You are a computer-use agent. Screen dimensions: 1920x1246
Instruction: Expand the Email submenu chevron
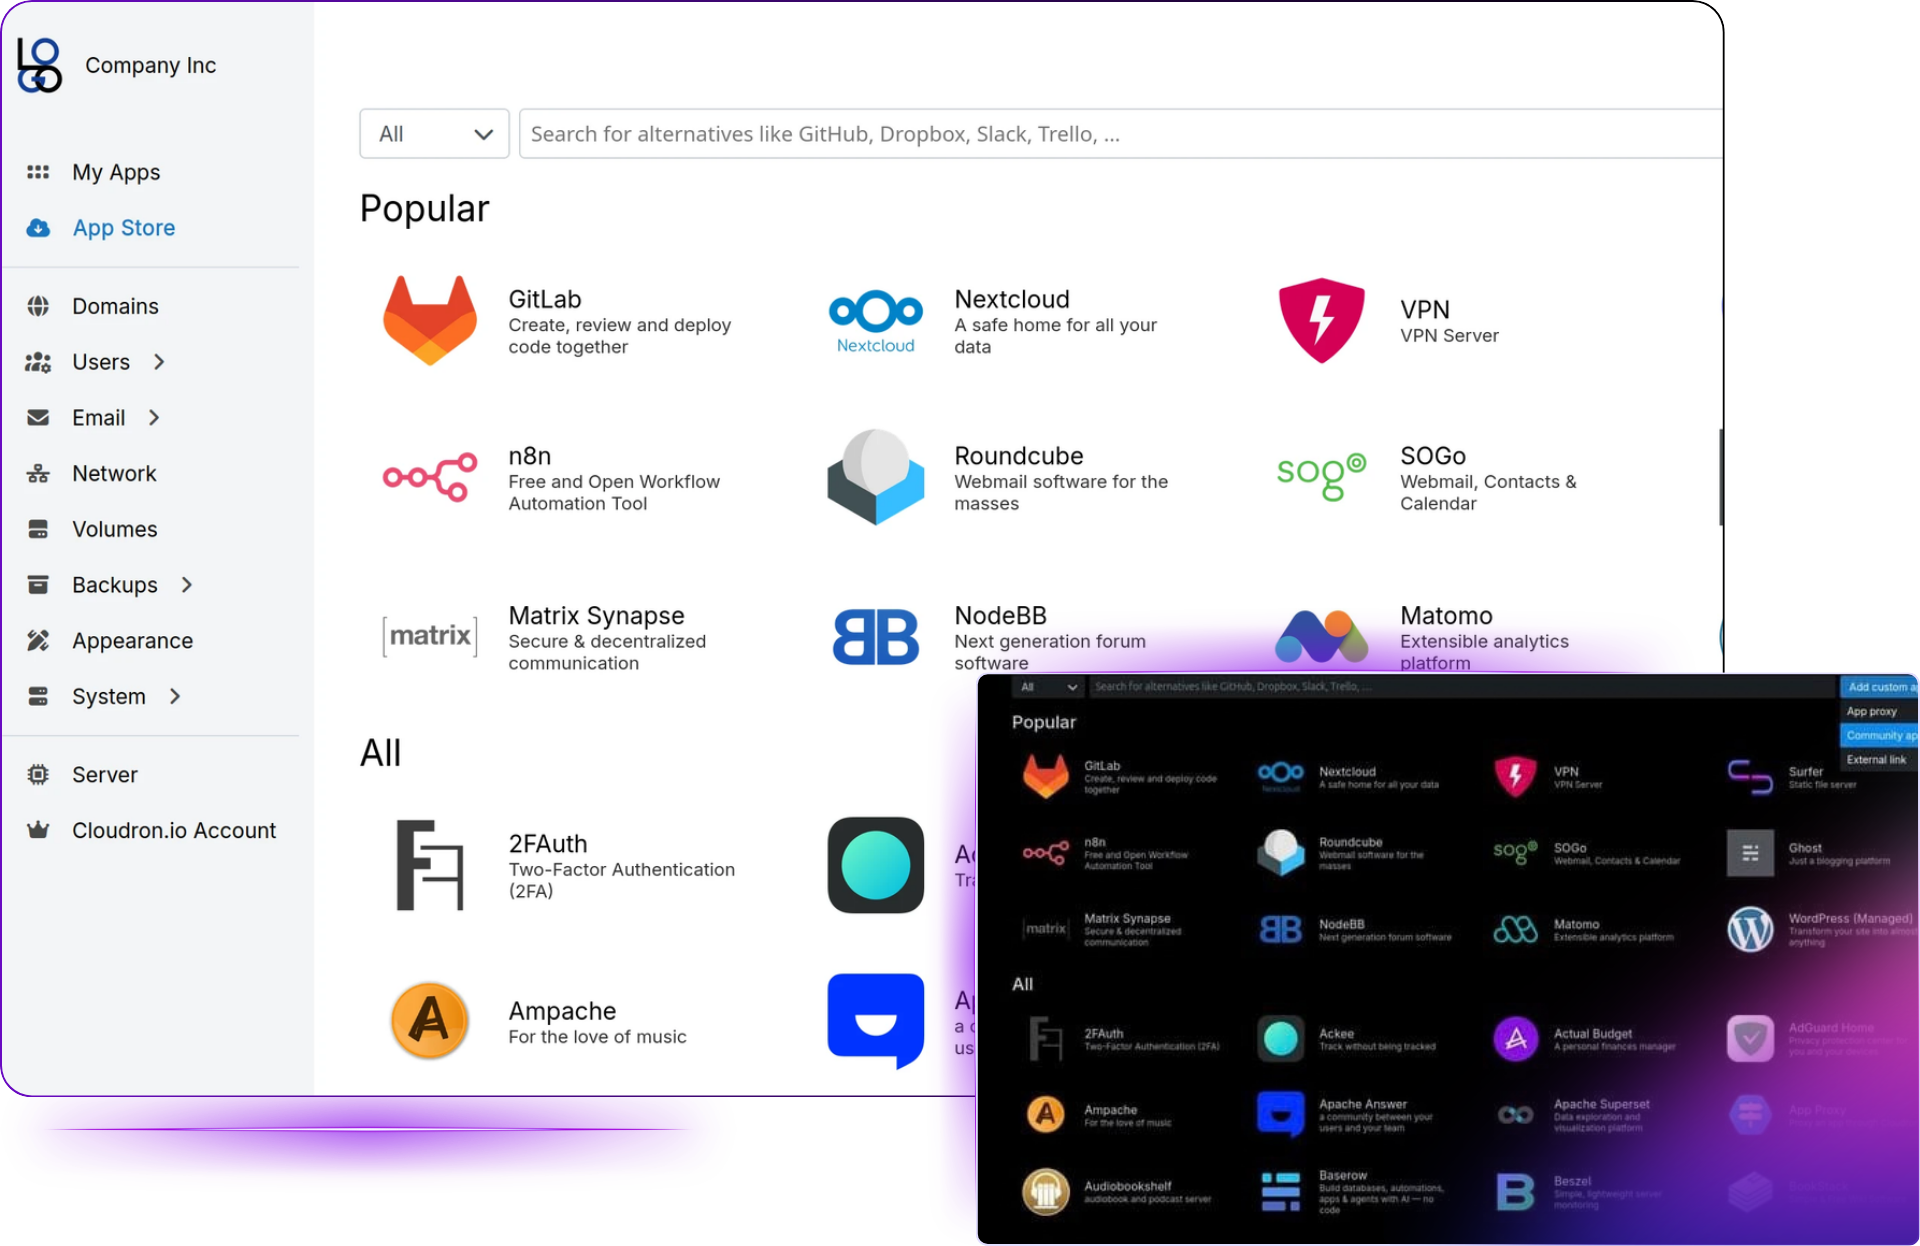(x=154, y=417)
